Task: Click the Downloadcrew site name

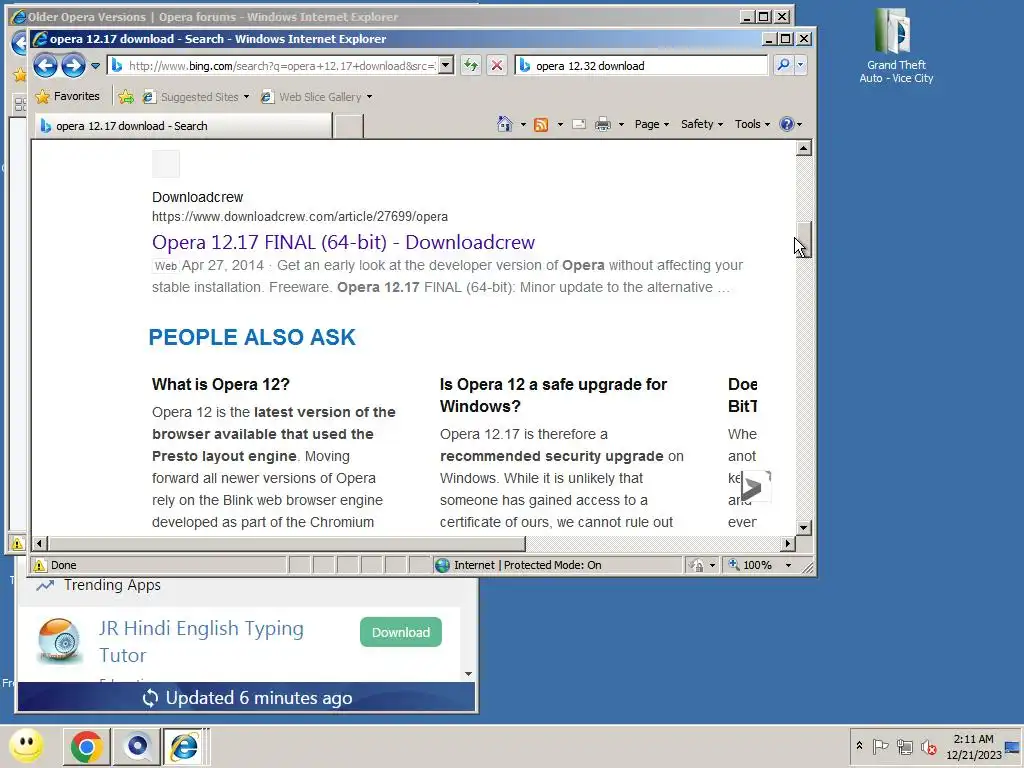Action: tap(197, 197)
